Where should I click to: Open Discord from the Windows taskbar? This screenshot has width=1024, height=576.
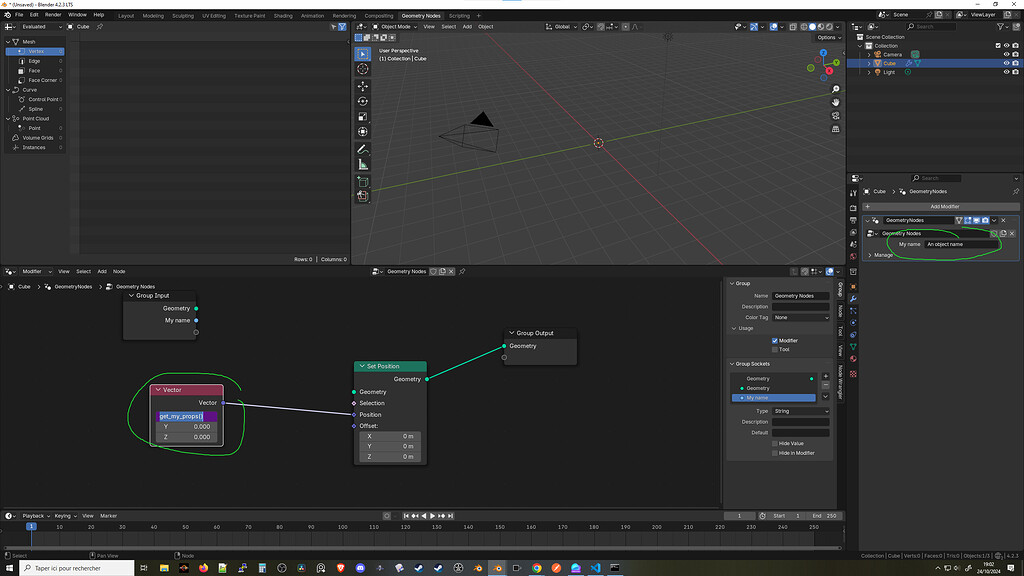point(360,568)
